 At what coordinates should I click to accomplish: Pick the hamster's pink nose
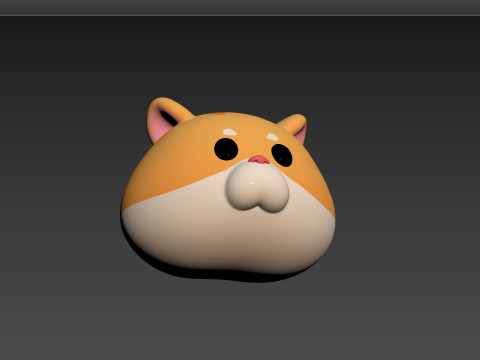click(259, 160)
